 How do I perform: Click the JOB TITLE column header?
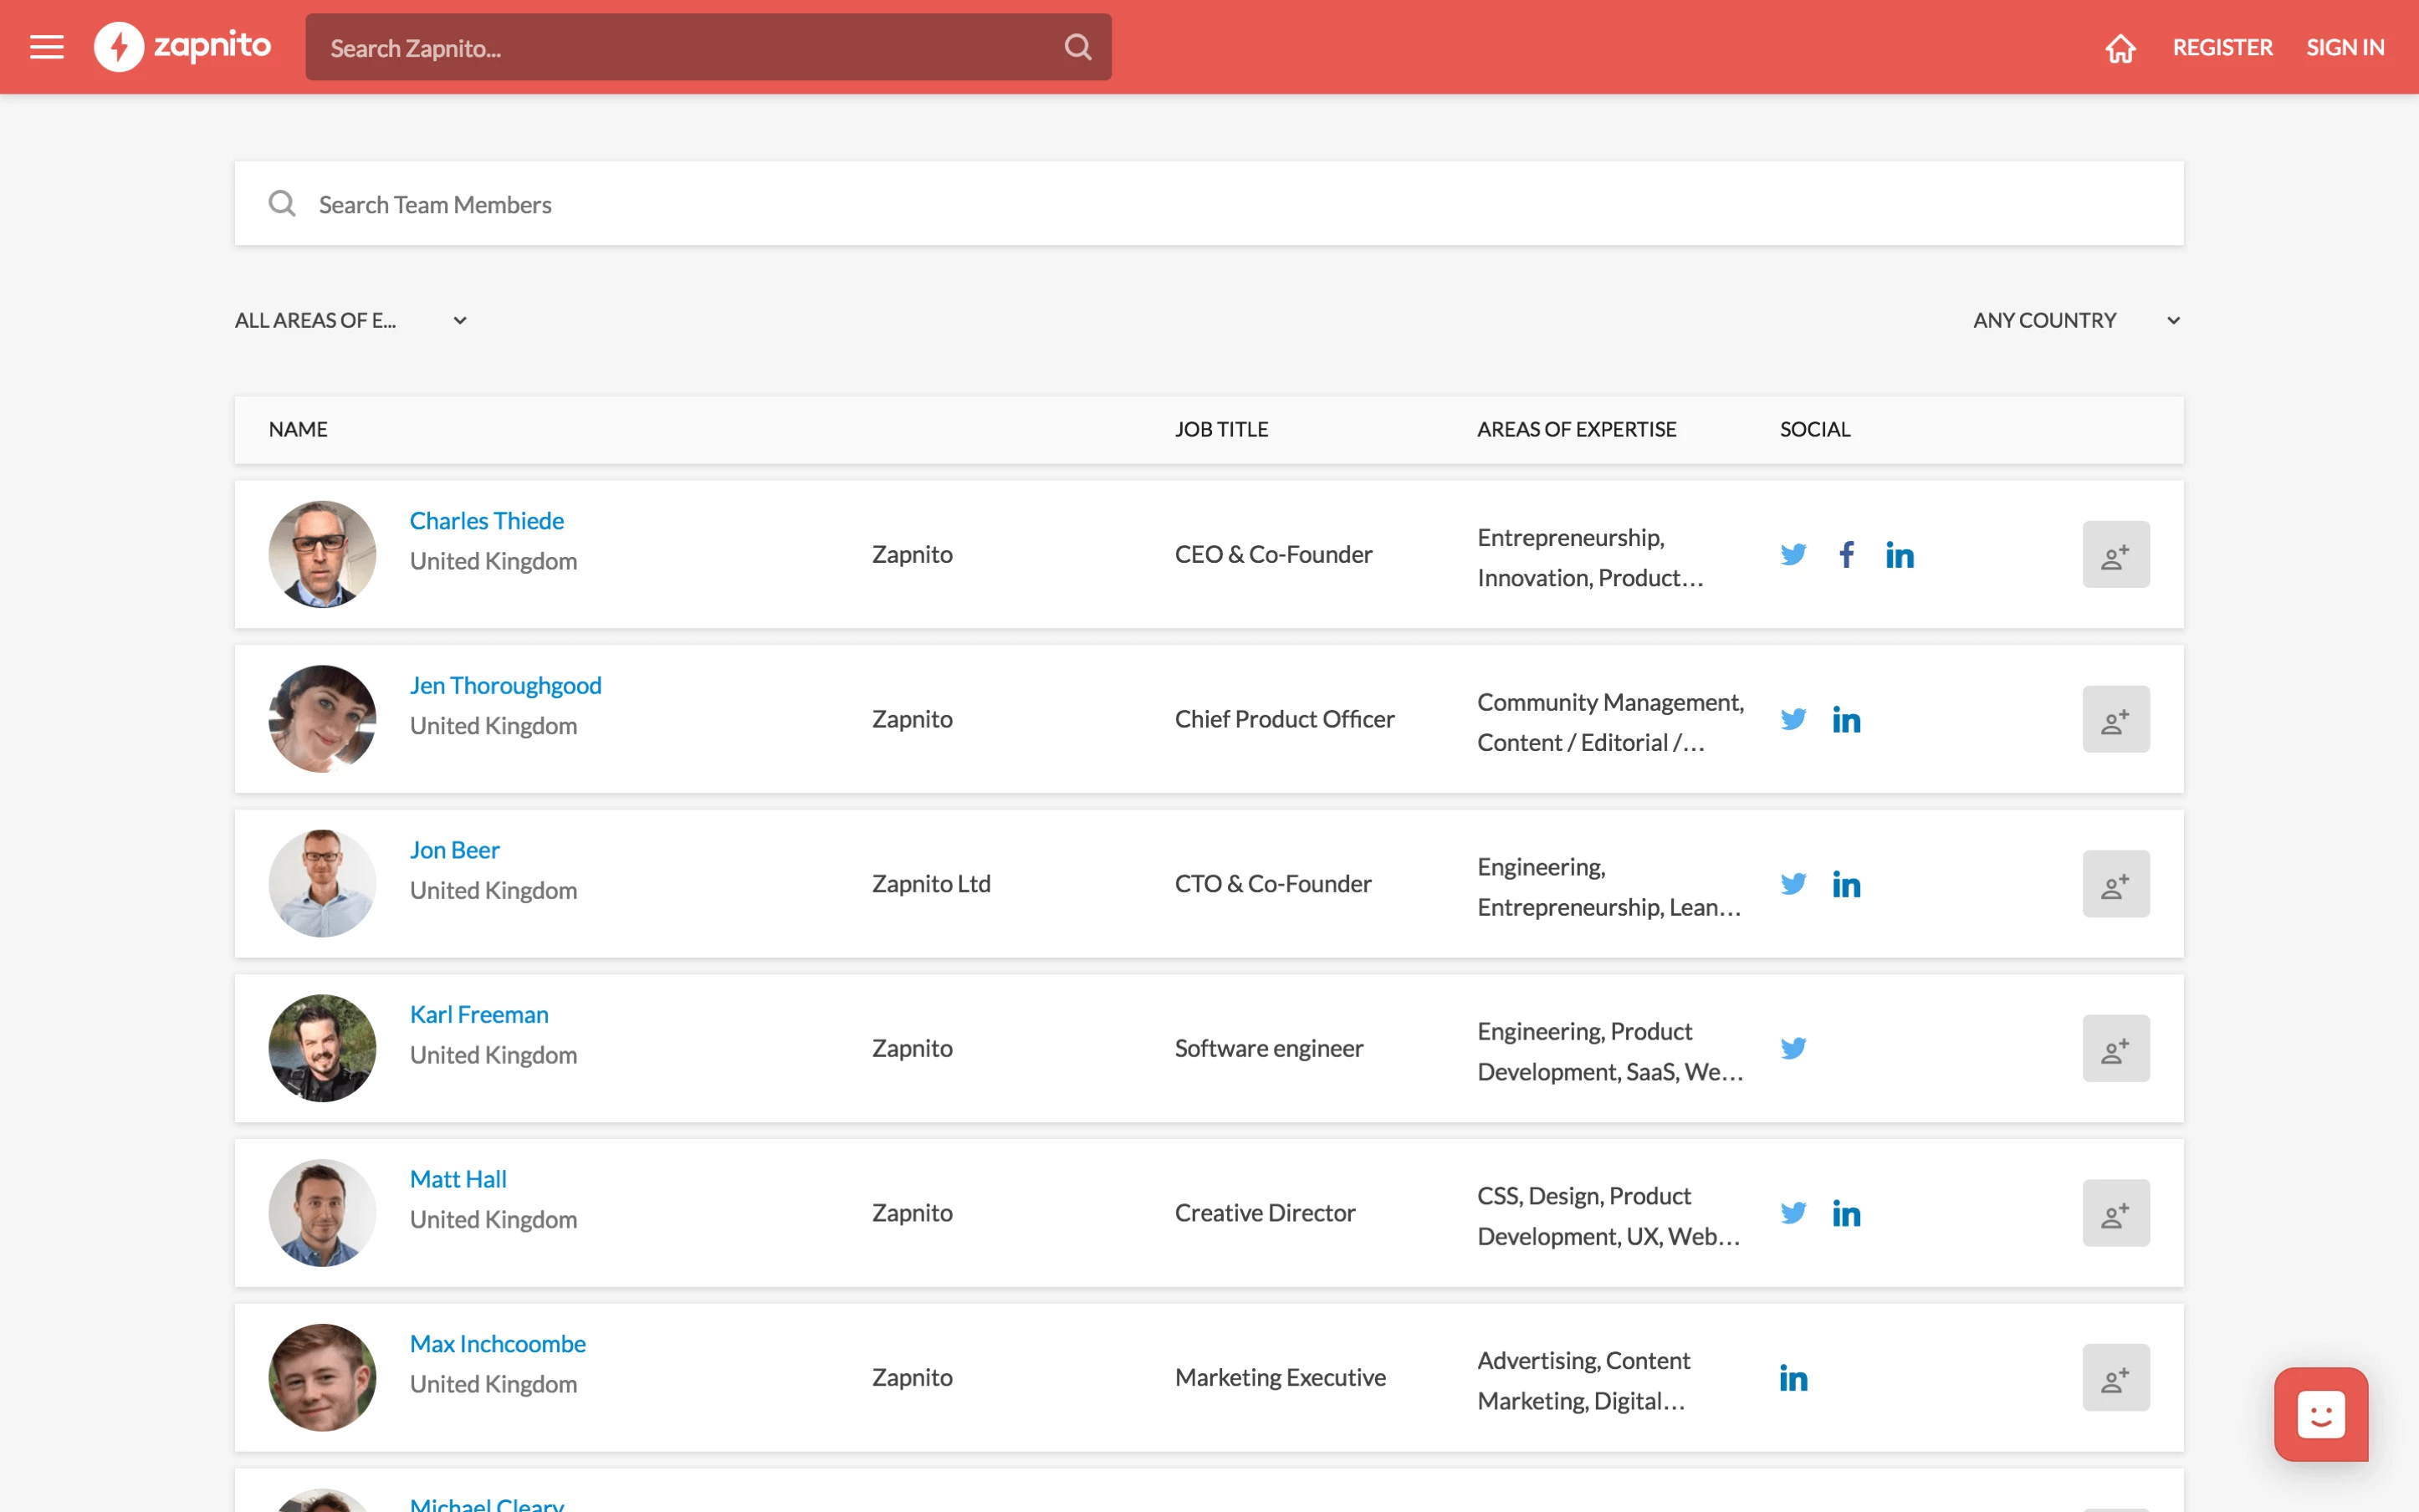1221,429
